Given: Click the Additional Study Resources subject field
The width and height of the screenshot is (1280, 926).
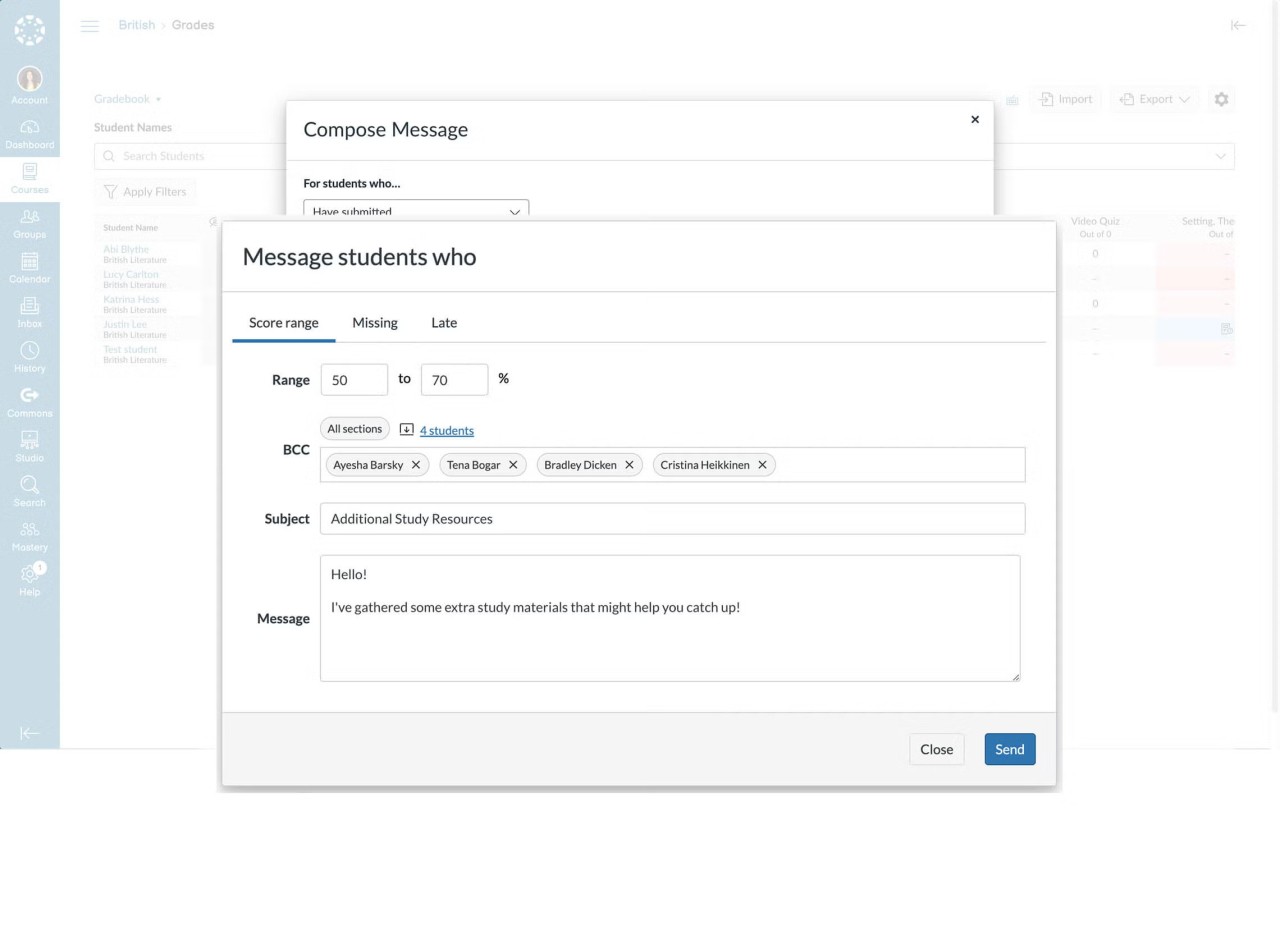Looking at the screenshot, I should (x=672, y=518).
